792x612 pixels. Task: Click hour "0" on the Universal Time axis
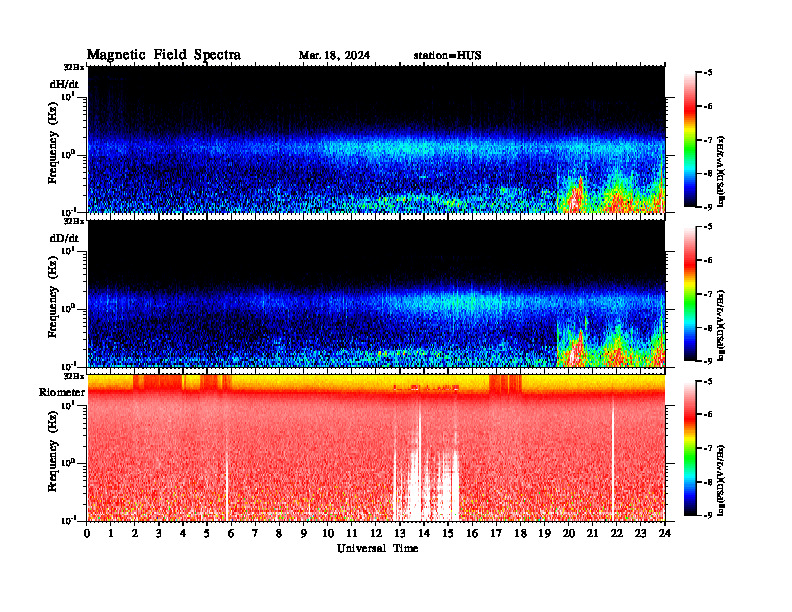click(87, 534)
